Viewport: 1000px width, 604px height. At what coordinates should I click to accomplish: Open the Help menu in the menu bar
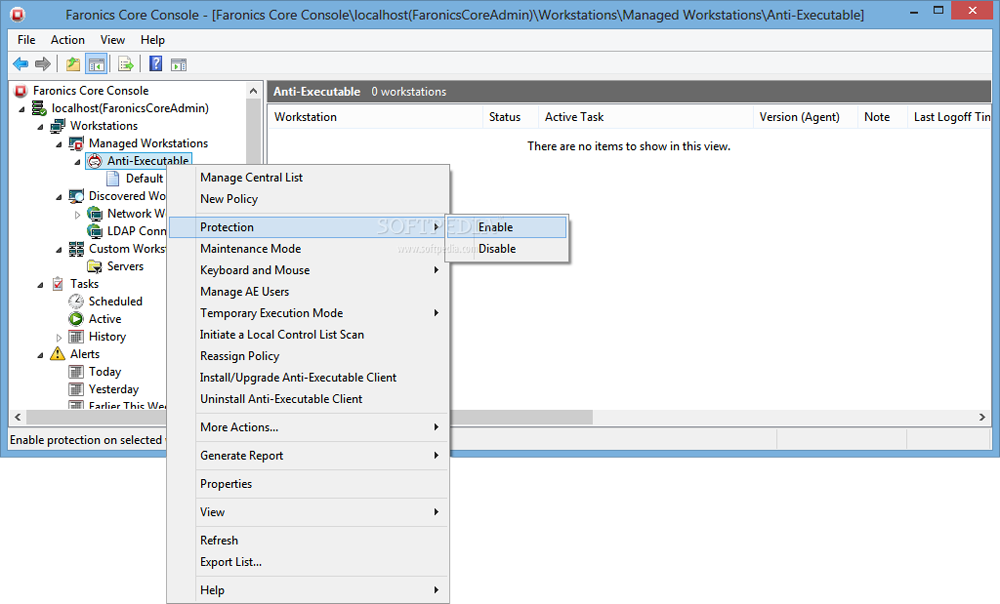tap(152, 40)
